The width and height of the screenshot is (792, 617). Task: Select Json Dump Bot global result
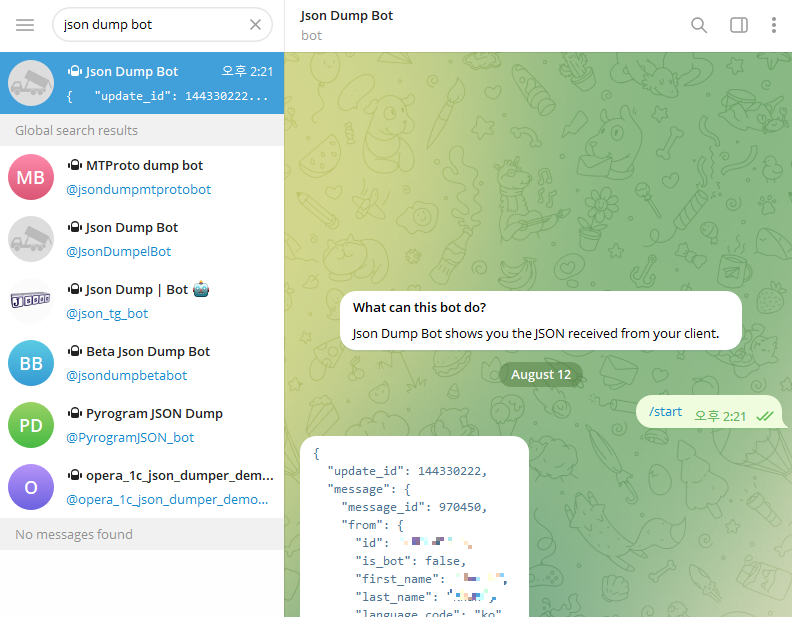tap(142, 239)
